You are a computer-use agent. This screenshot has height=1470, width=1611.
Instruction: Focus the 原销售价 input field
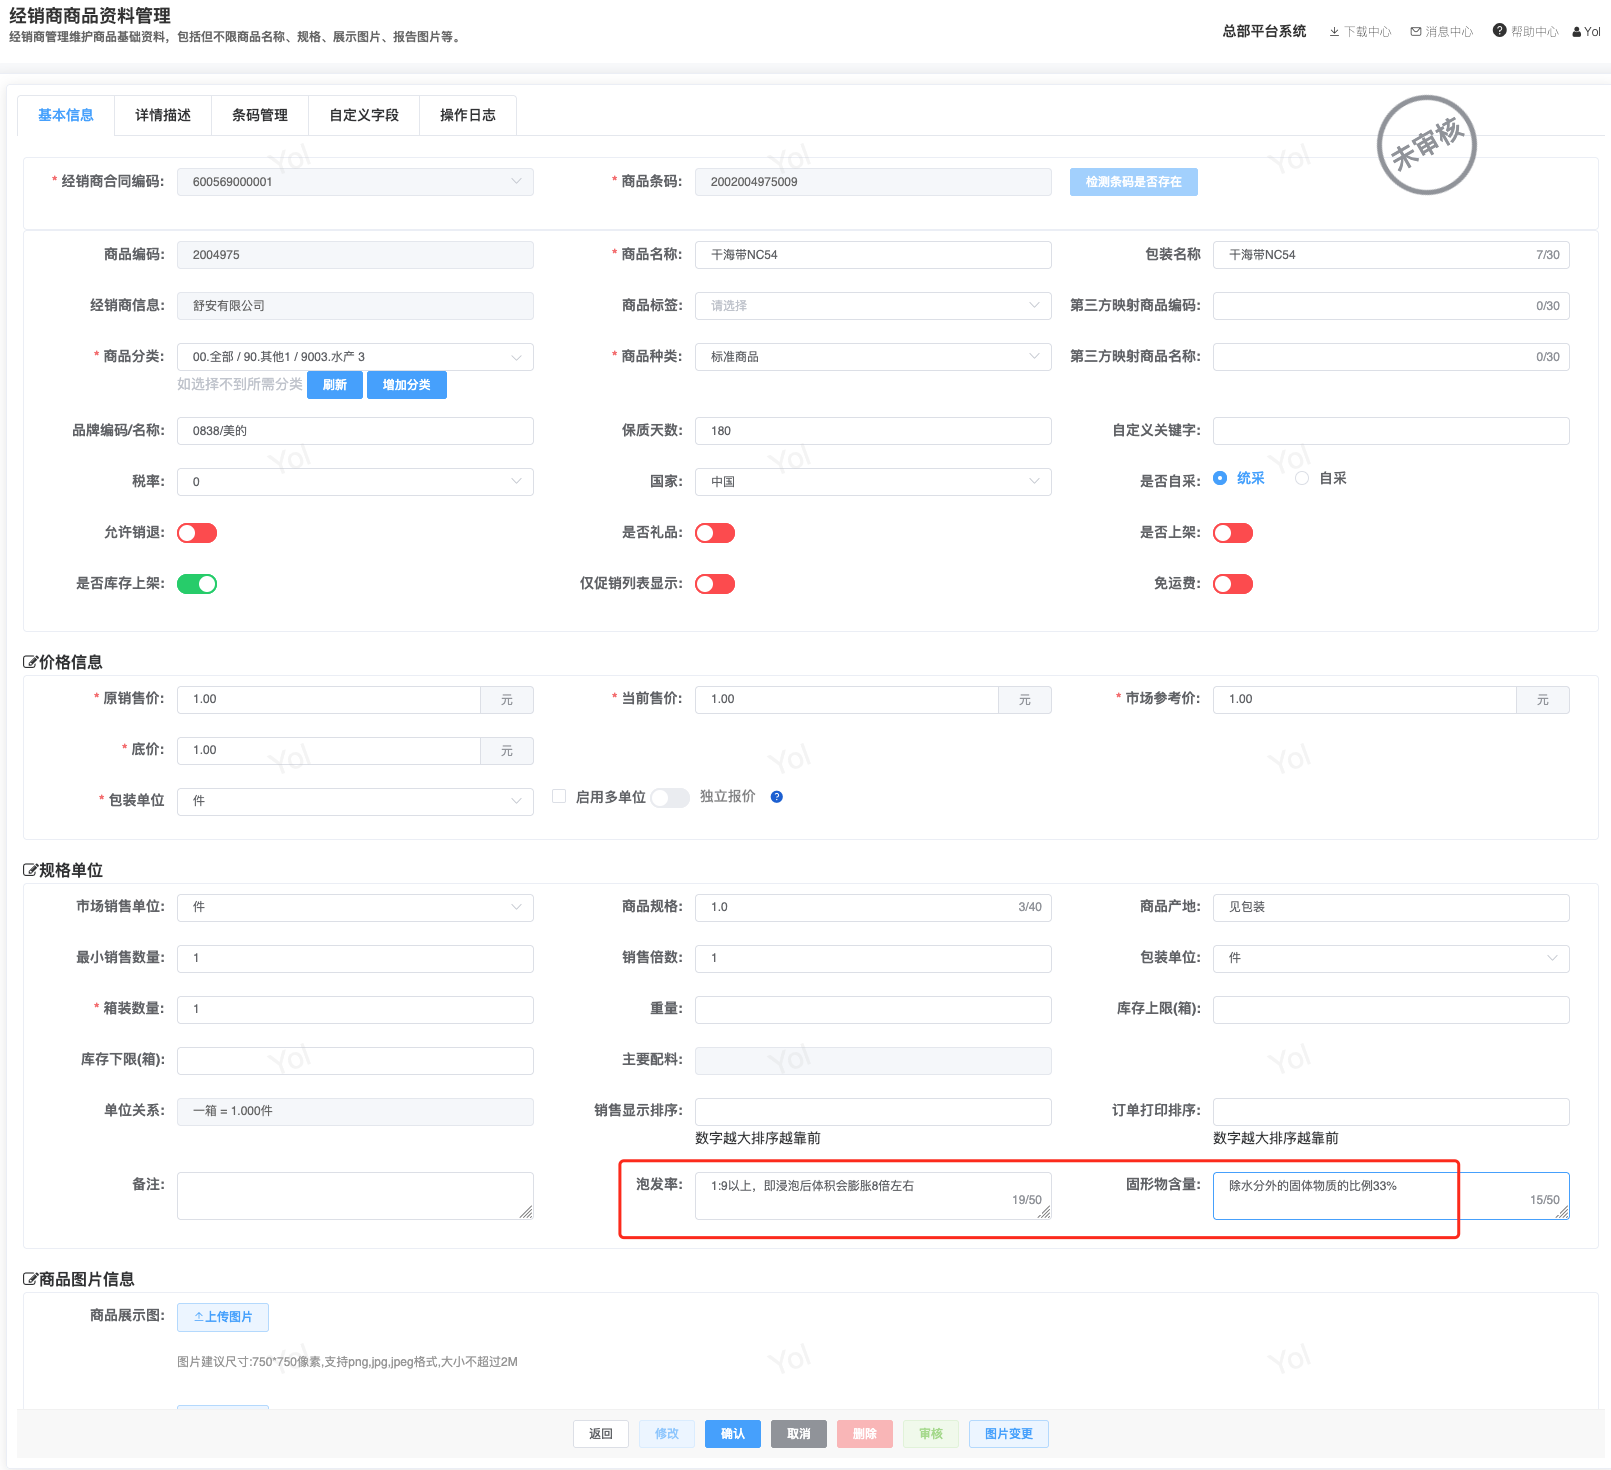coord(329,700)
